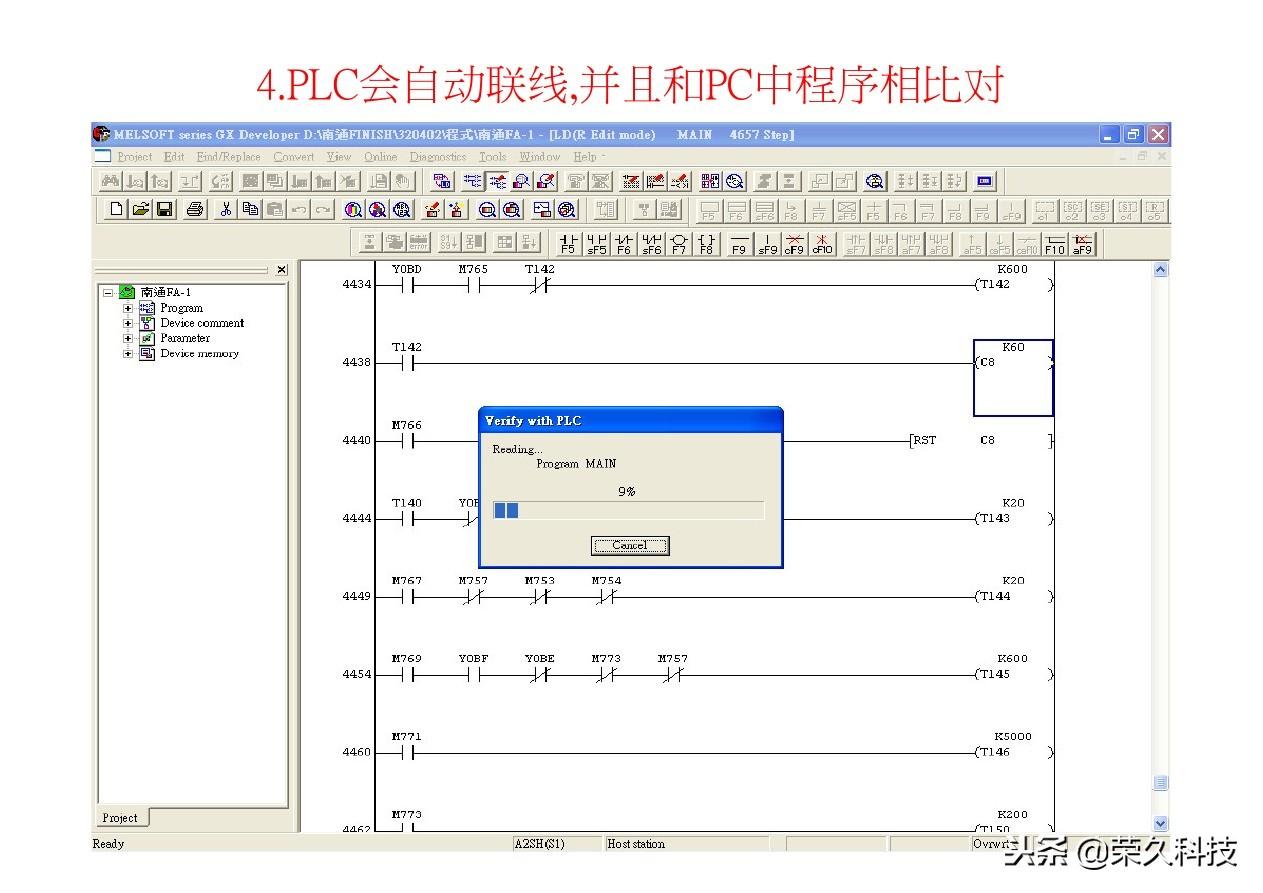Select the 南通FA-1 root item
Viewport: 1263px width, 893px height.
click(165, 293)
